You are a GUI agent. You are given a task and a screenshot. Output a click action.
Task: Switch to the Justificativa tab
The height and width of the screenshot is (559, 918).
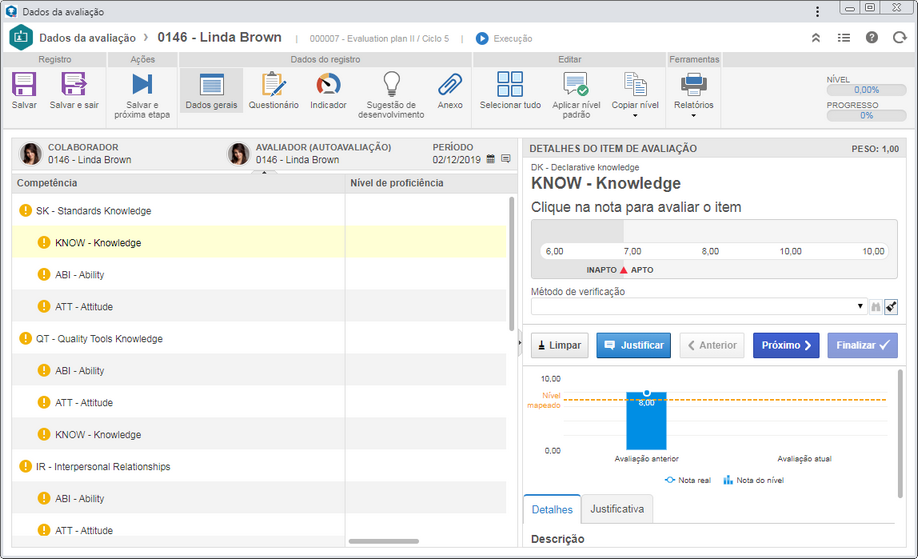click(617, 509)
